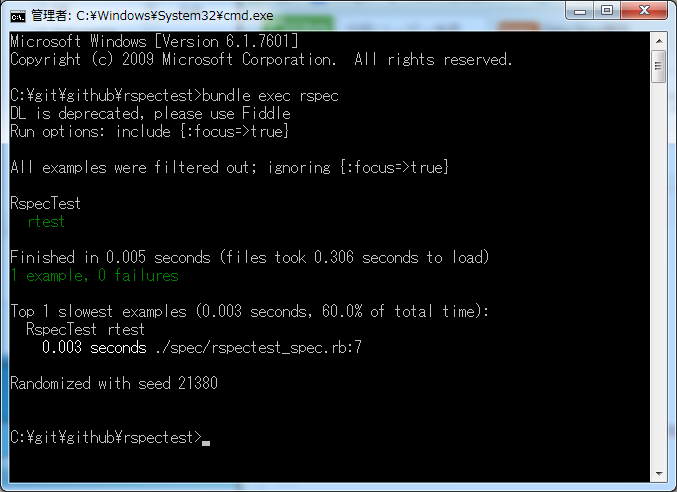Image resolution: width=677 pixels, height=492 pixels.
Task: Click the 'Finished in 0.005 seconds' line
Action: click(x=250, y=257)
